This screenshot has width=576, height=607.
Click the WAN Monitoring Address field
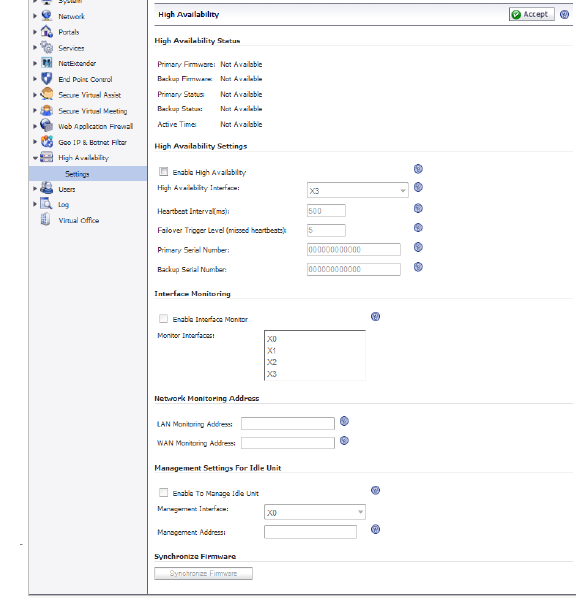(x=288, y=442)
